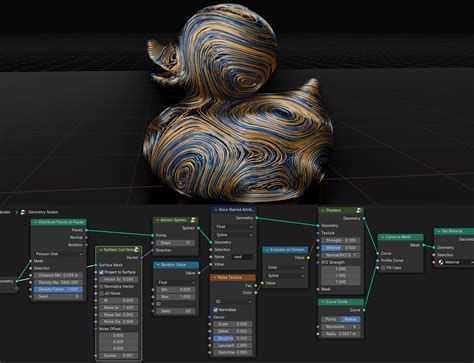
Task: Click the Roughness slider in Noise Texture
Action: tap(233, 338)
